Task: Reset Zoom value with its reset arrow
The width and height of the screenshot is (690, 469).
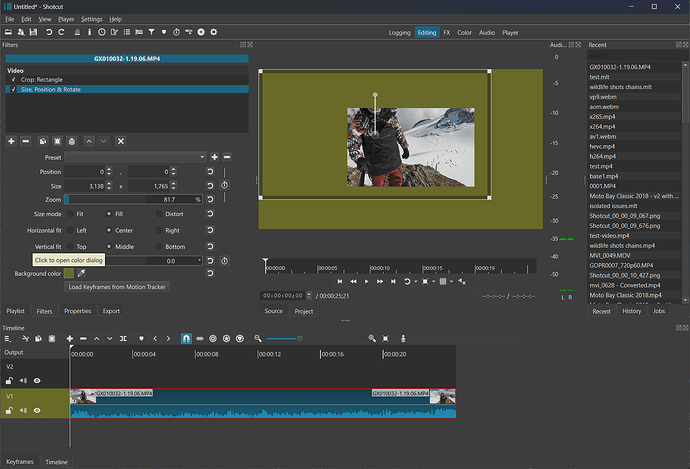Action: (x=210, y=199)
